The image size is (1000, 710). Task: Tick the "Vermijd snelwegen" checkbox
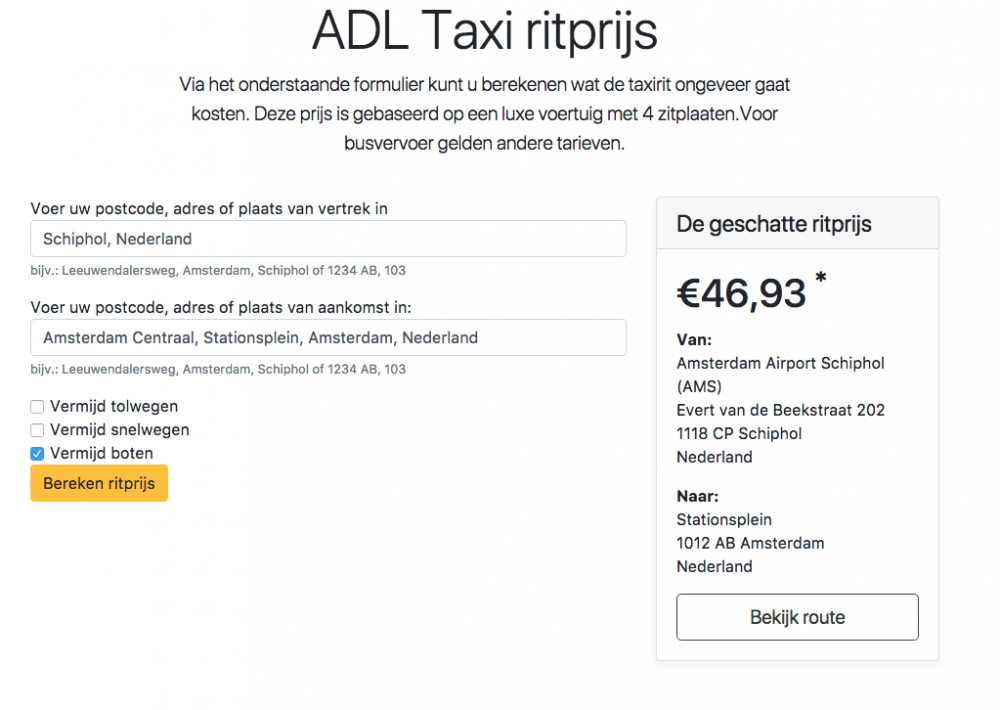pyautogui.click(x=37, y=430)
